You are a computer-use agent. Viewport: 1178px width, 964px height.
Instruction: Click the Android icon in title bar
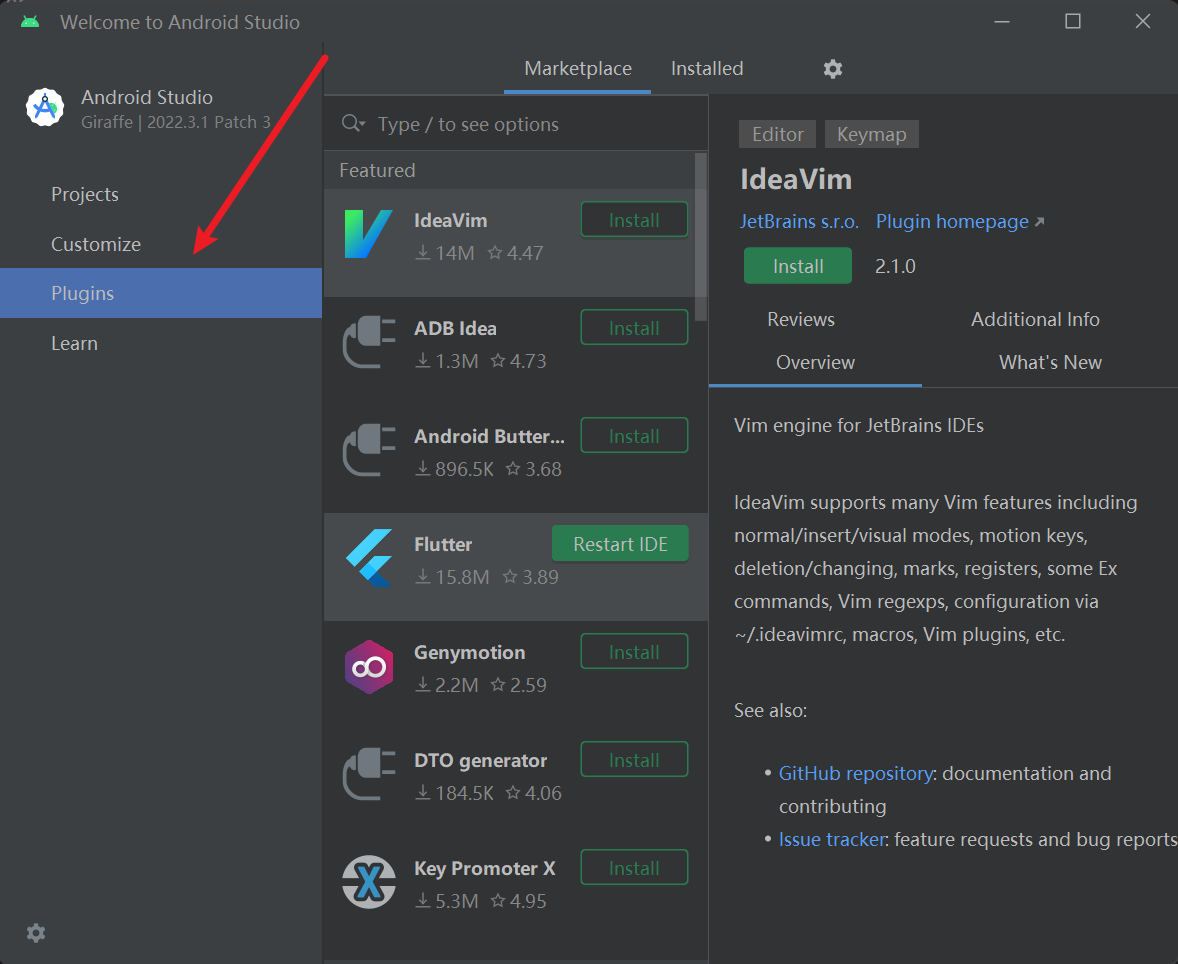(x=30, y=22)
